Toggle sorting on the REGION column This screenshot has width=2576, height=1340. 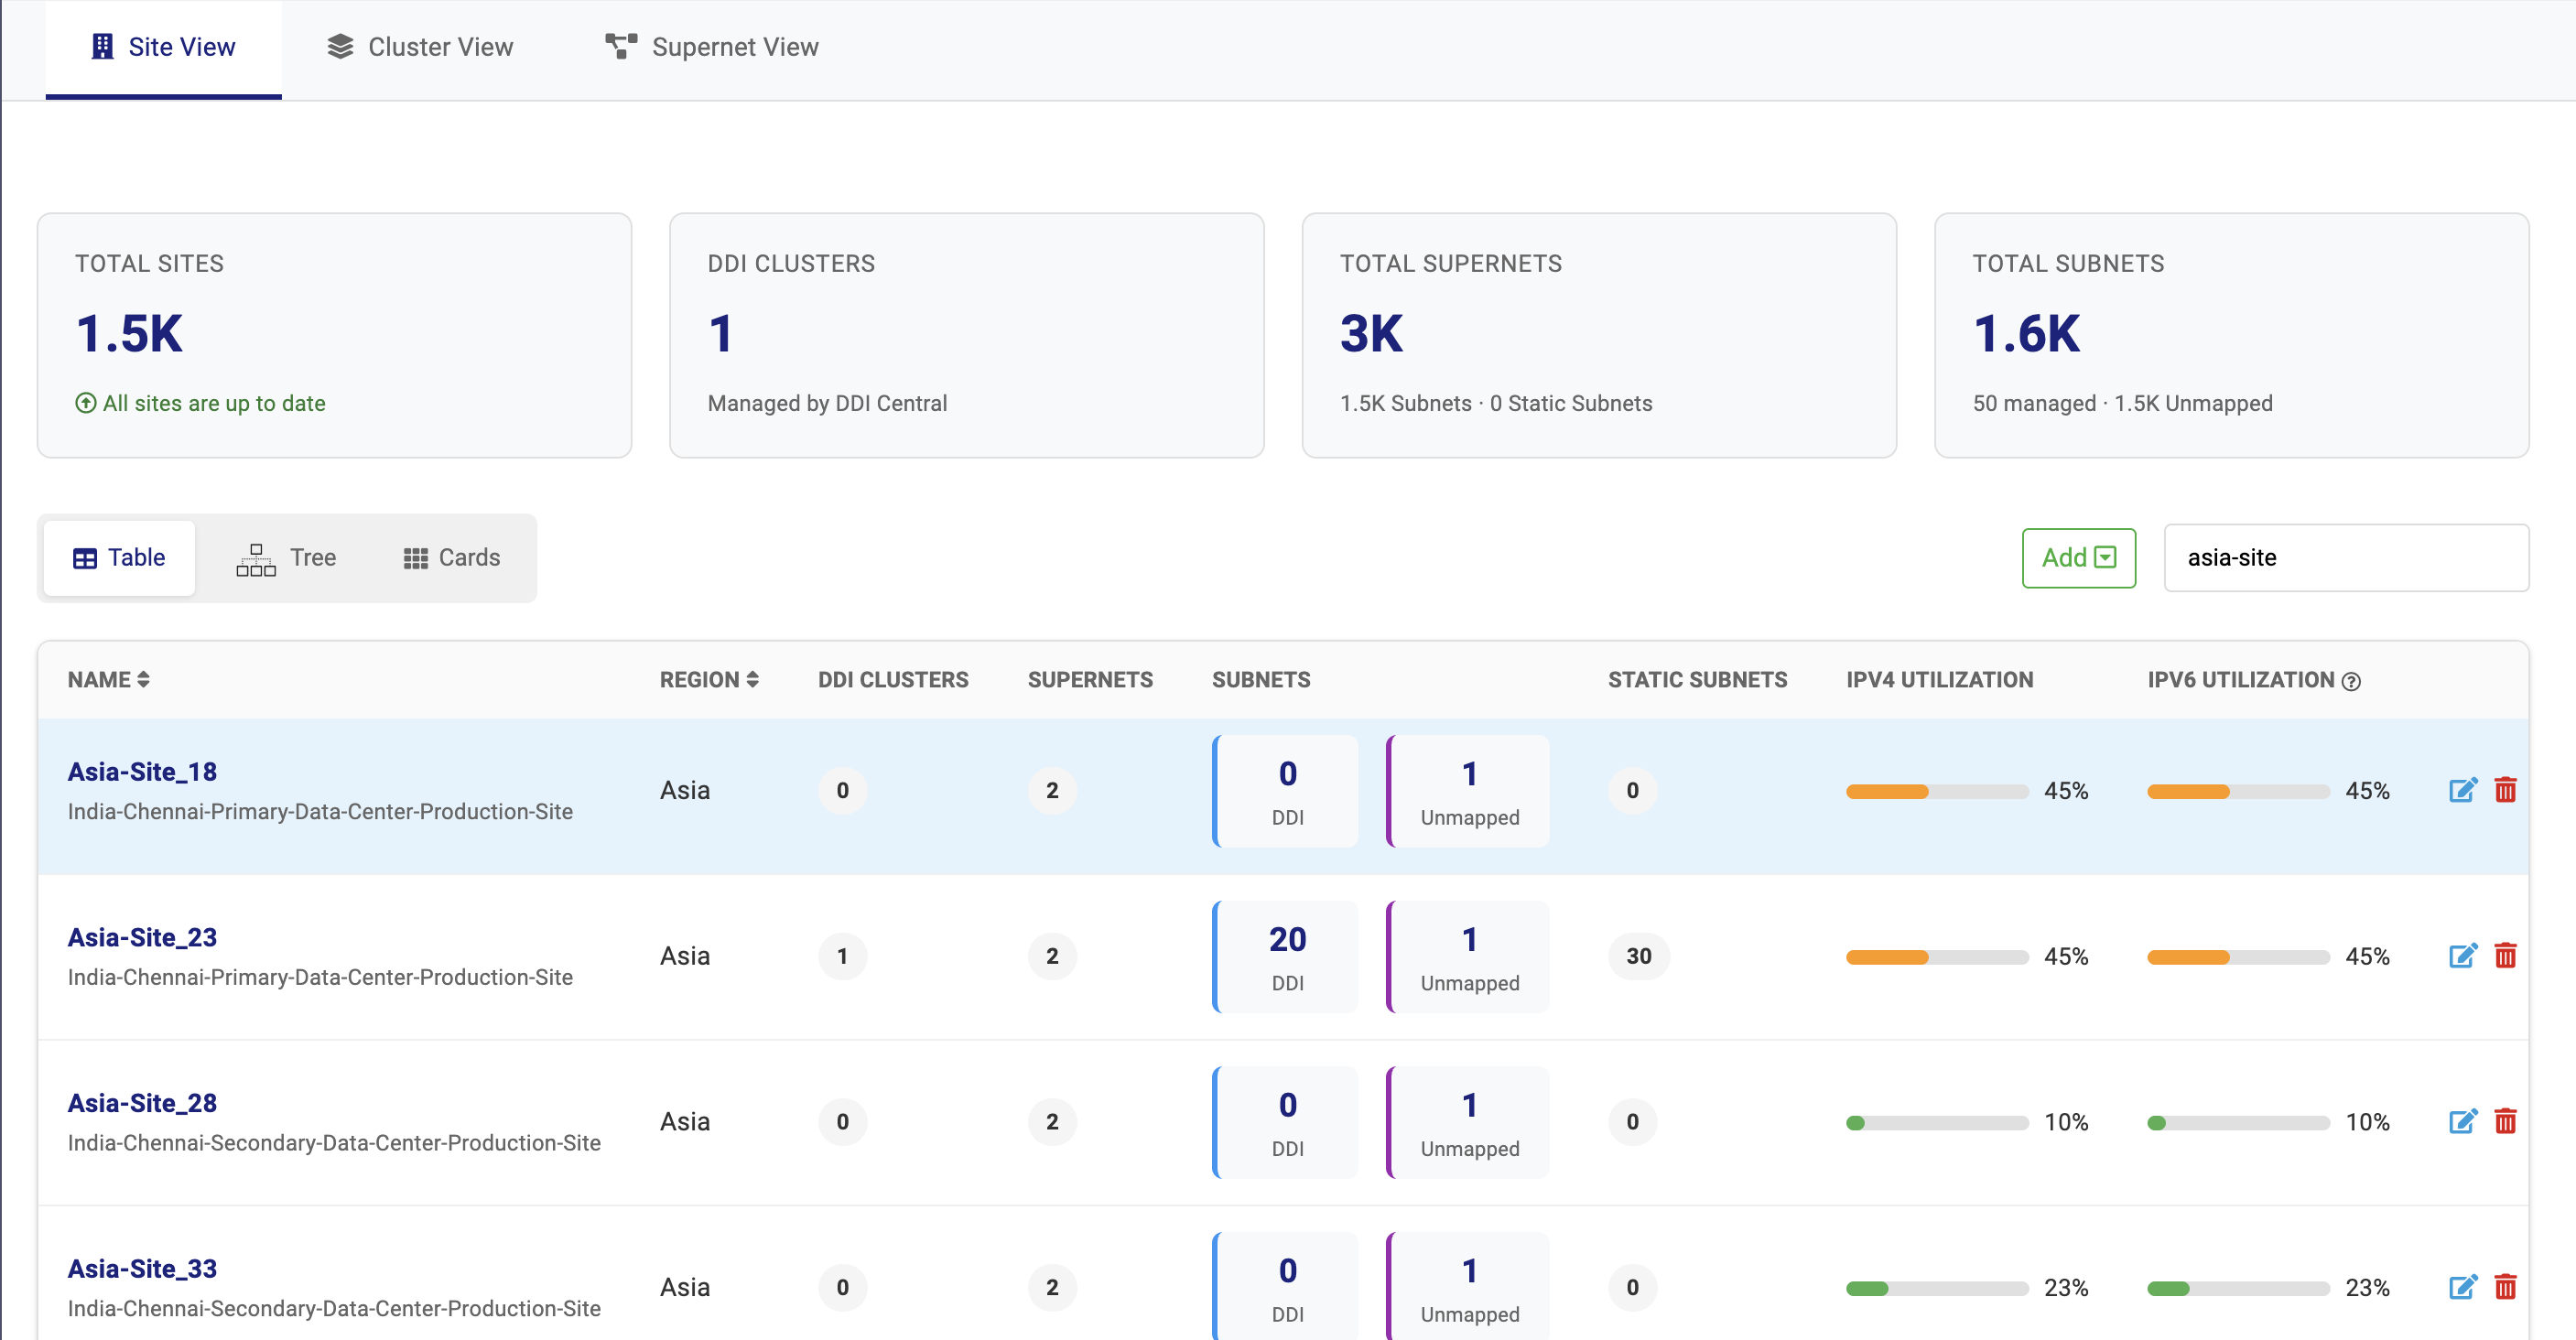coord(753,679)
